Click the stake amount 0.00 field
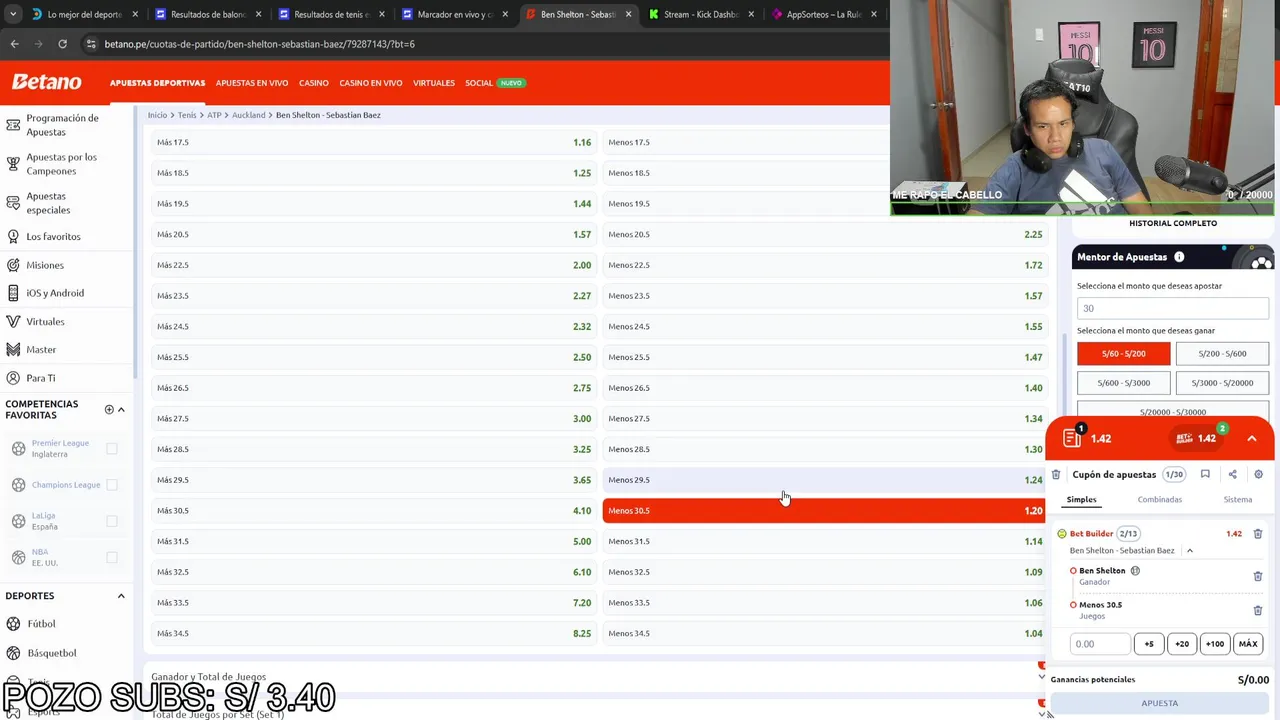This screenshot has width=1280, height=720. coord(1100,644)
